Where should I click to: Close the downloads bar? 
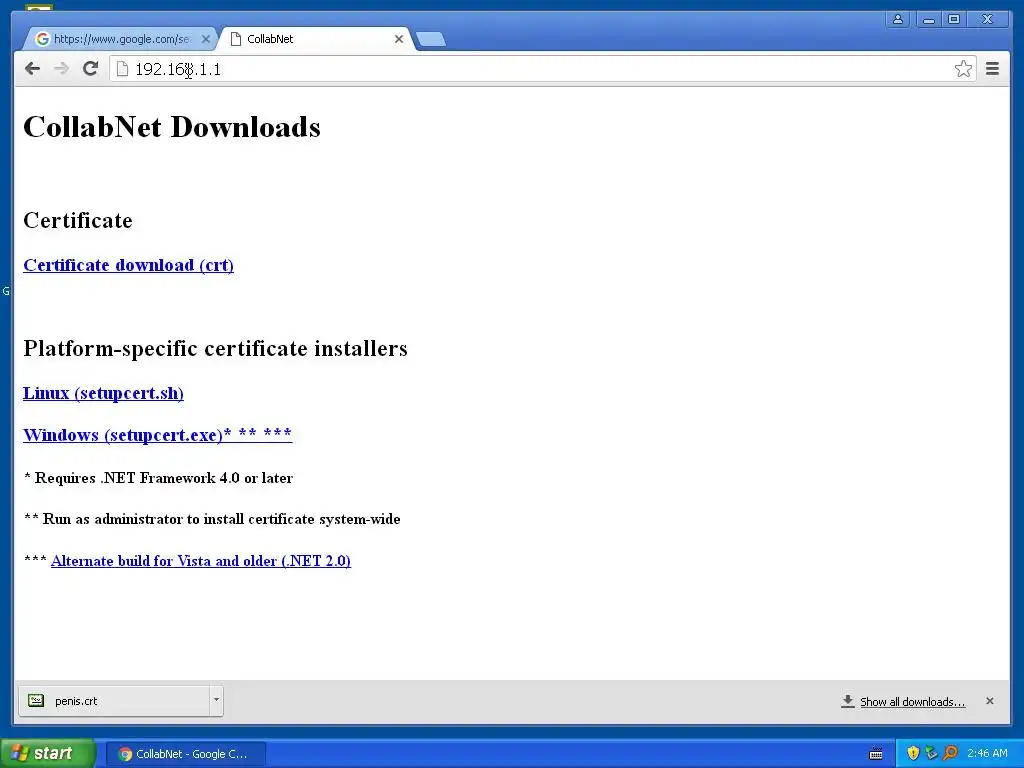point(989,701)
